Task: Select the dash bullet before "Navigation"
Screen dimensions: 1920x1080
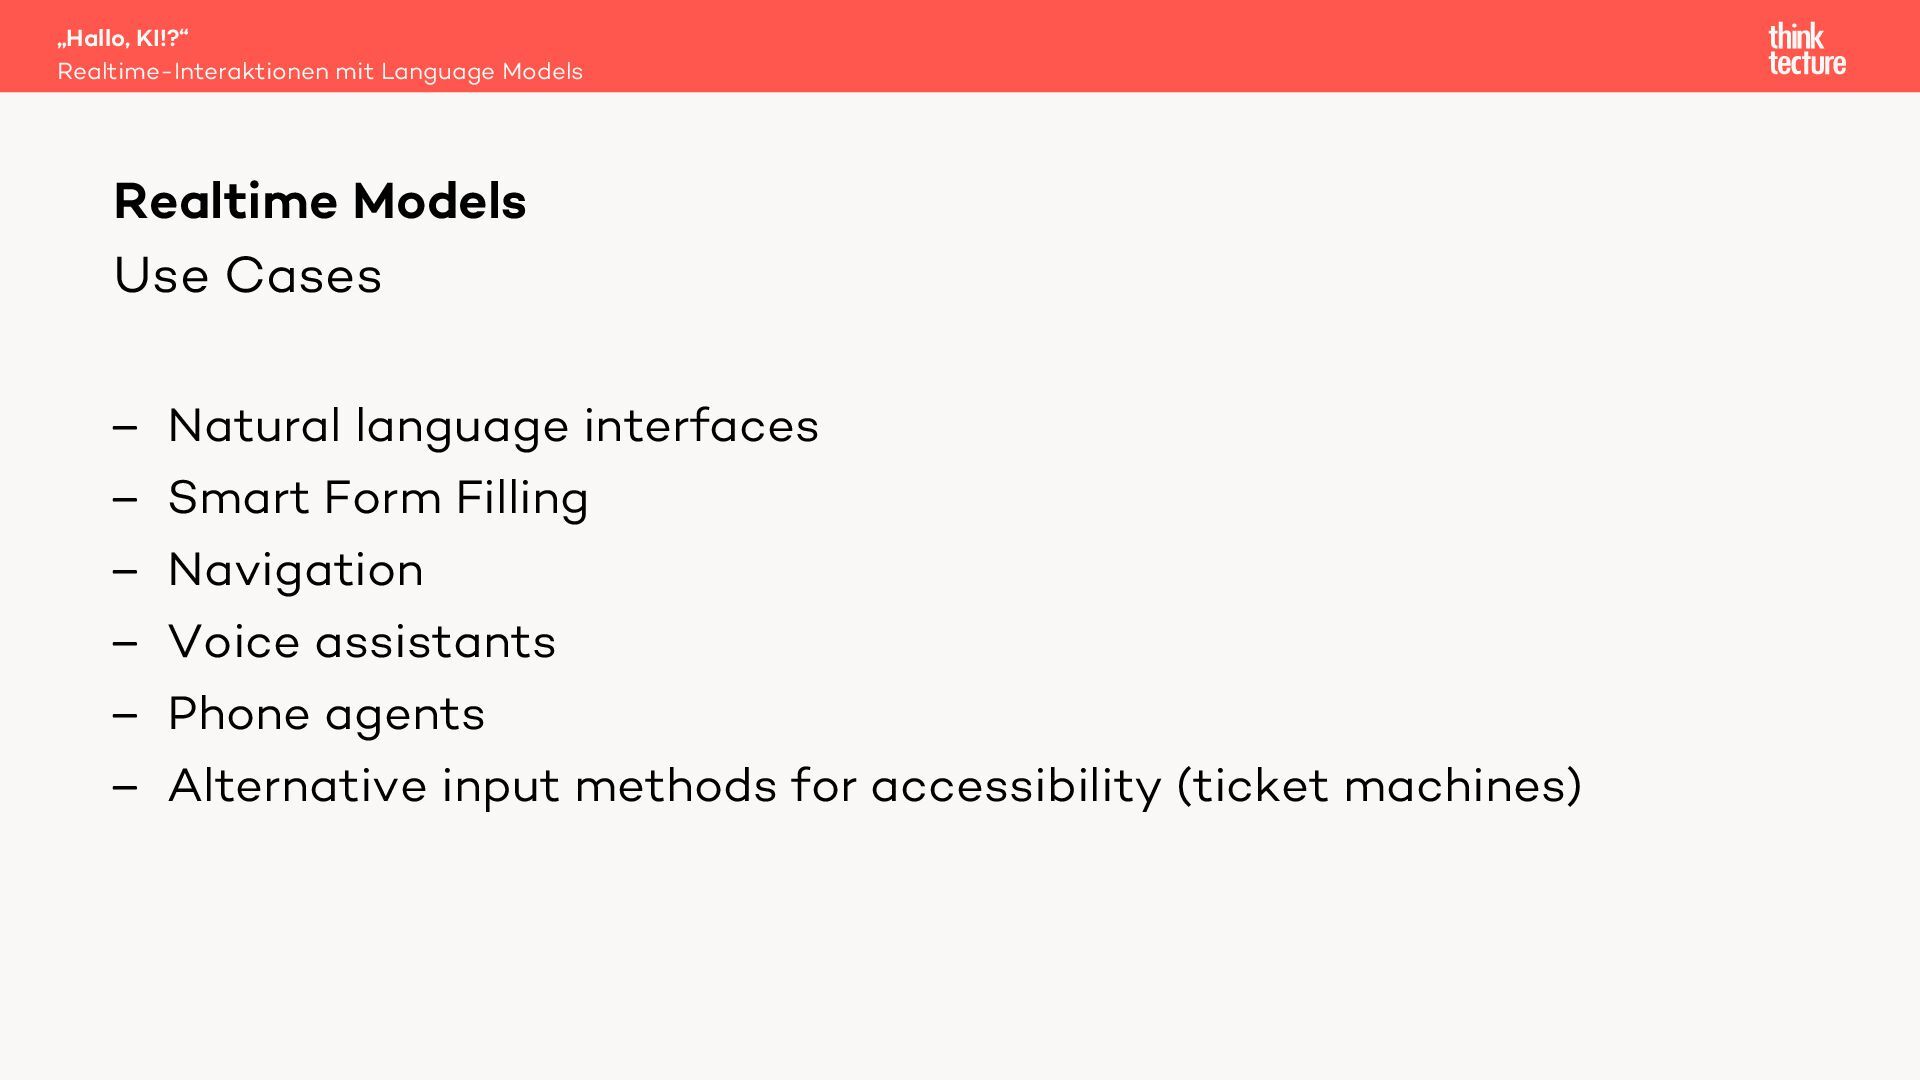Action: [x=125, y=573]
